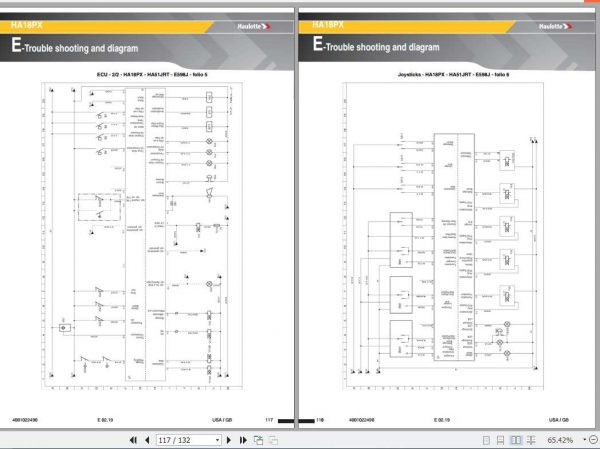600x449 pixels.
Task: Click the right page title Joysticks folio 6
Action: (x=453, y=74)
